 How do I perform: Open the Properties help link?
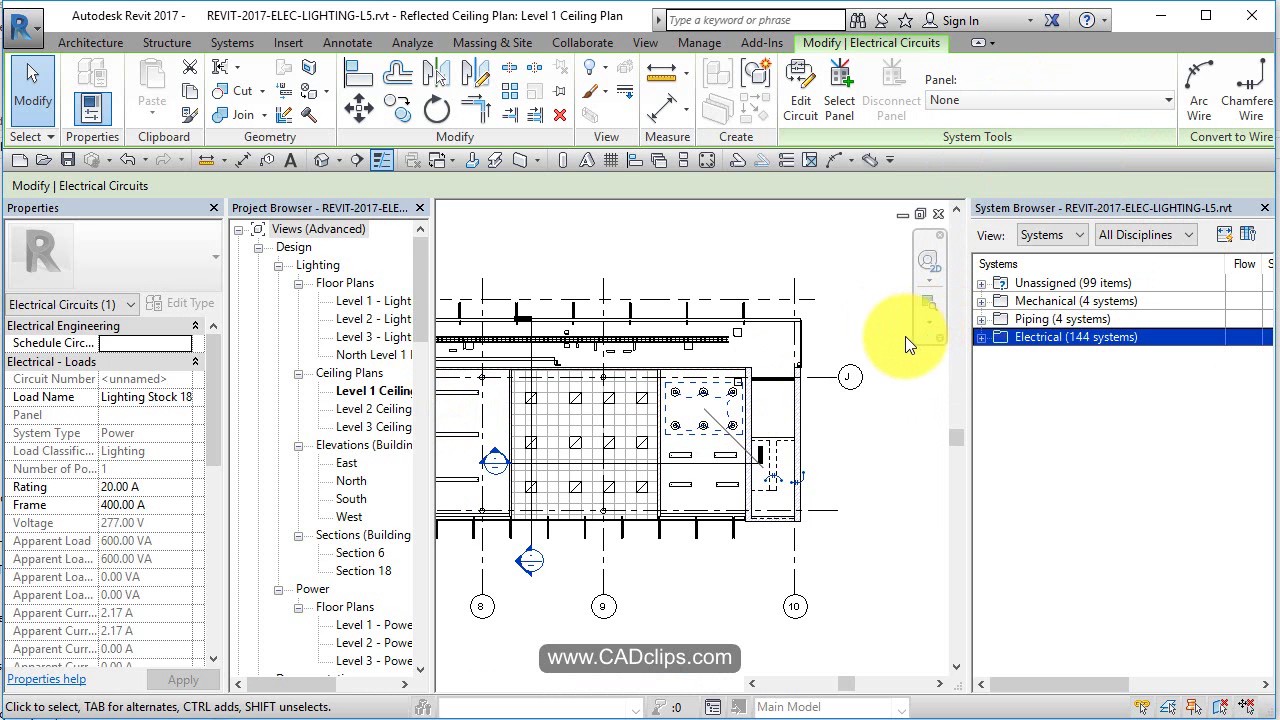(x=46, y=678)
